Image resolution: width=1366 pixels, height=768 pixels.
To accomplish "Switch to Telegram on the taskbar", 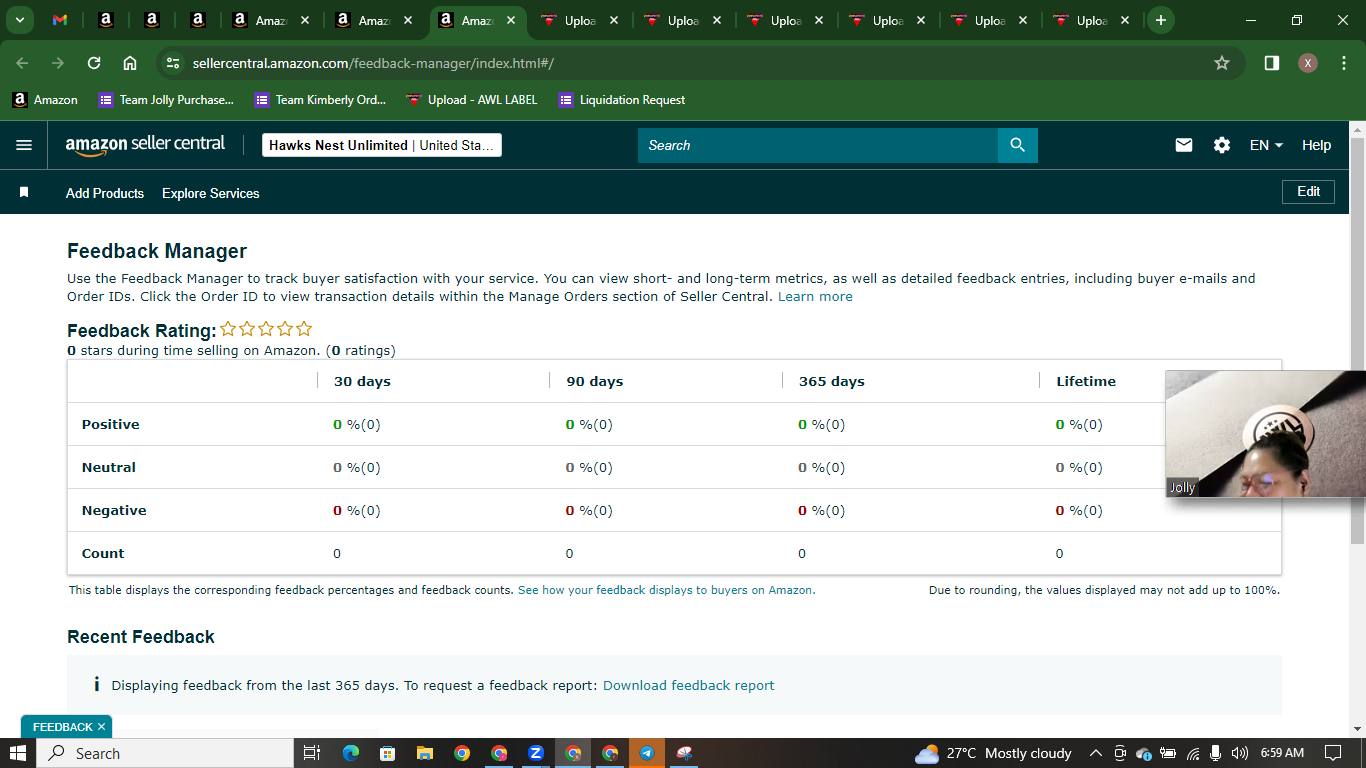I will tap(647, 753).
